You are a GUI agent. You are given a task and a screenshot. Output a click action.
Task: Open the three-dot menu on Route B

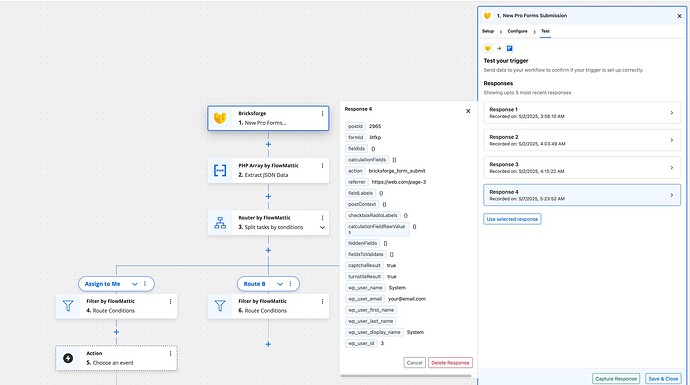290,284
